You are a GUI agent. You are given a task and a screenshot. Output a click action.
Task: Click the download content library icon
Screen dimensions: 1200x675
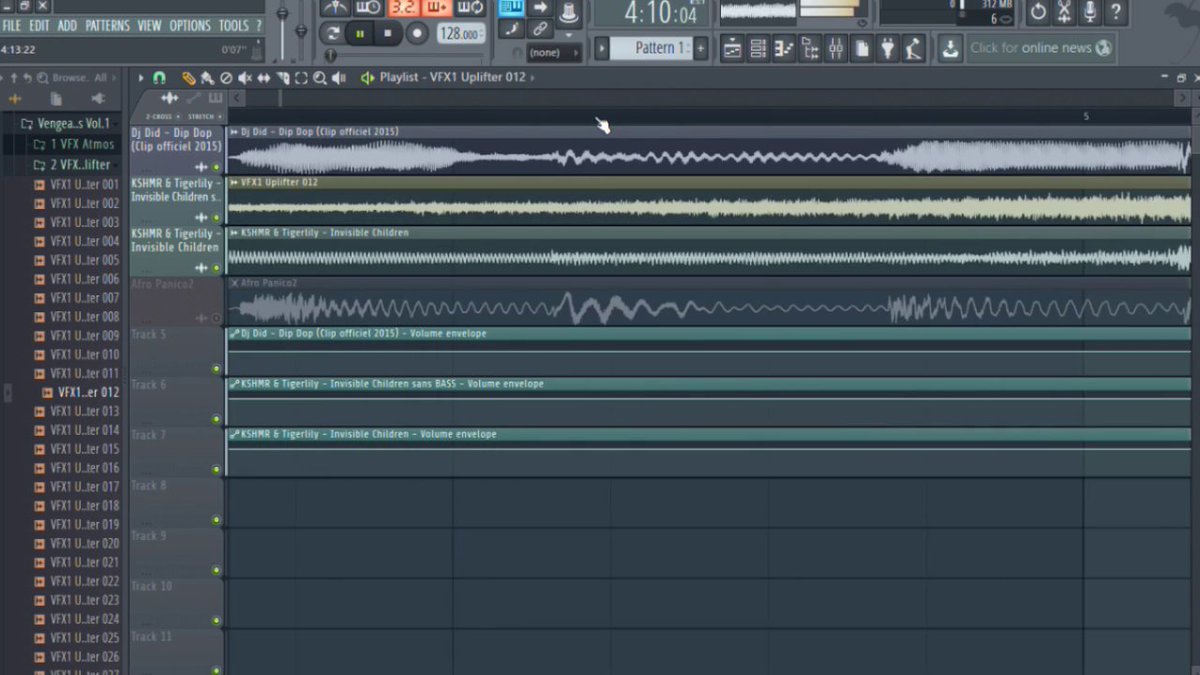tap(950, 48)
